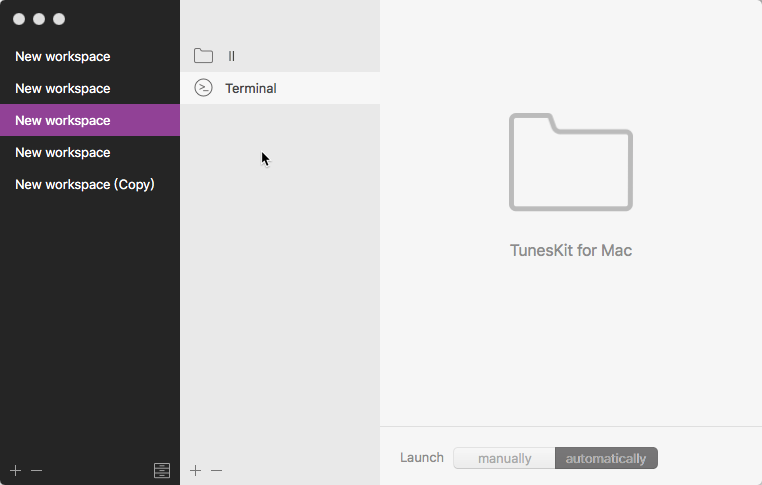Select the second New workspace entry
Image resolution: width=762 pixels, height=485 pixels.
[90, 88]
